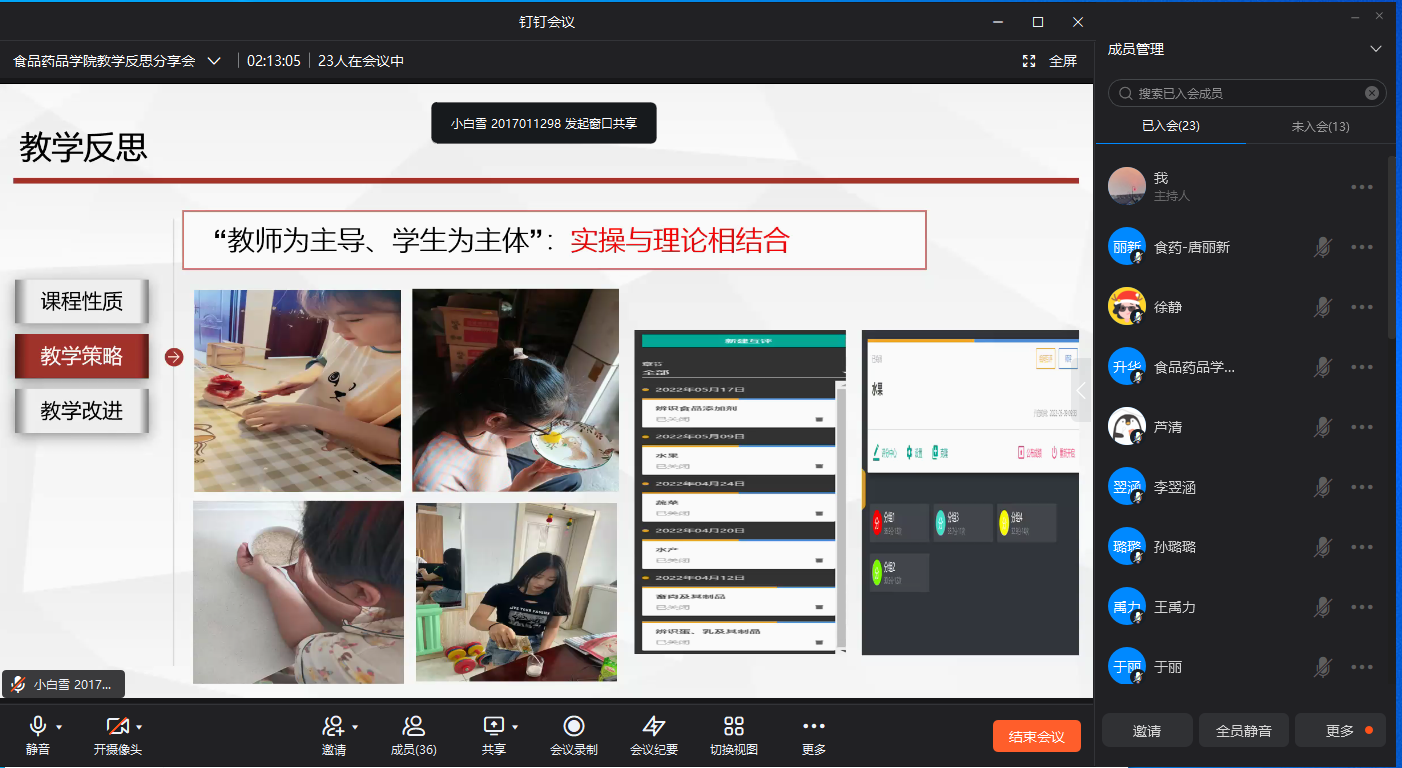Open the 成员(36) members icon
The height and width of the screenshot is (768, 1402).
(x=413, y=726)
